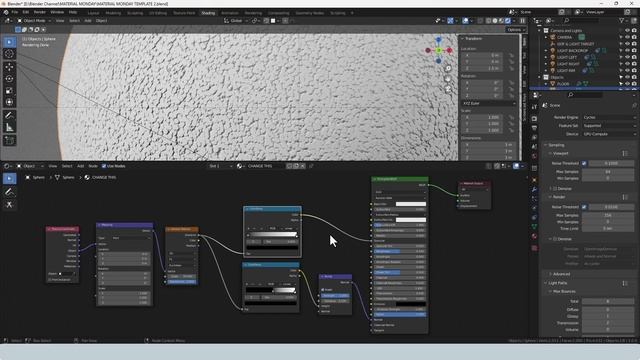The image size is (640, 360).
Task: Adjust upper ColorRamp gradient bar
Action: [x=273, y=235]
